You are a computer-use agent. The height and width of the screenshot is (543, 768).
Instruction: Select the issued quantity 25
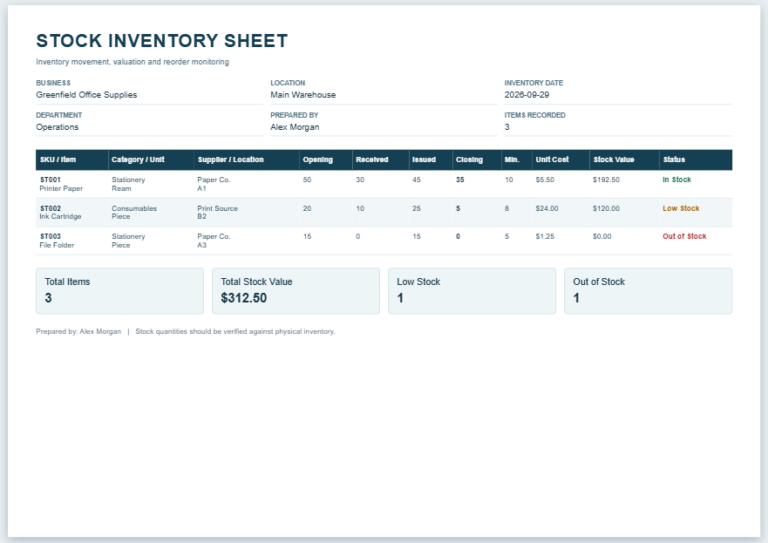pyautogui.click(x=416, y=208)
